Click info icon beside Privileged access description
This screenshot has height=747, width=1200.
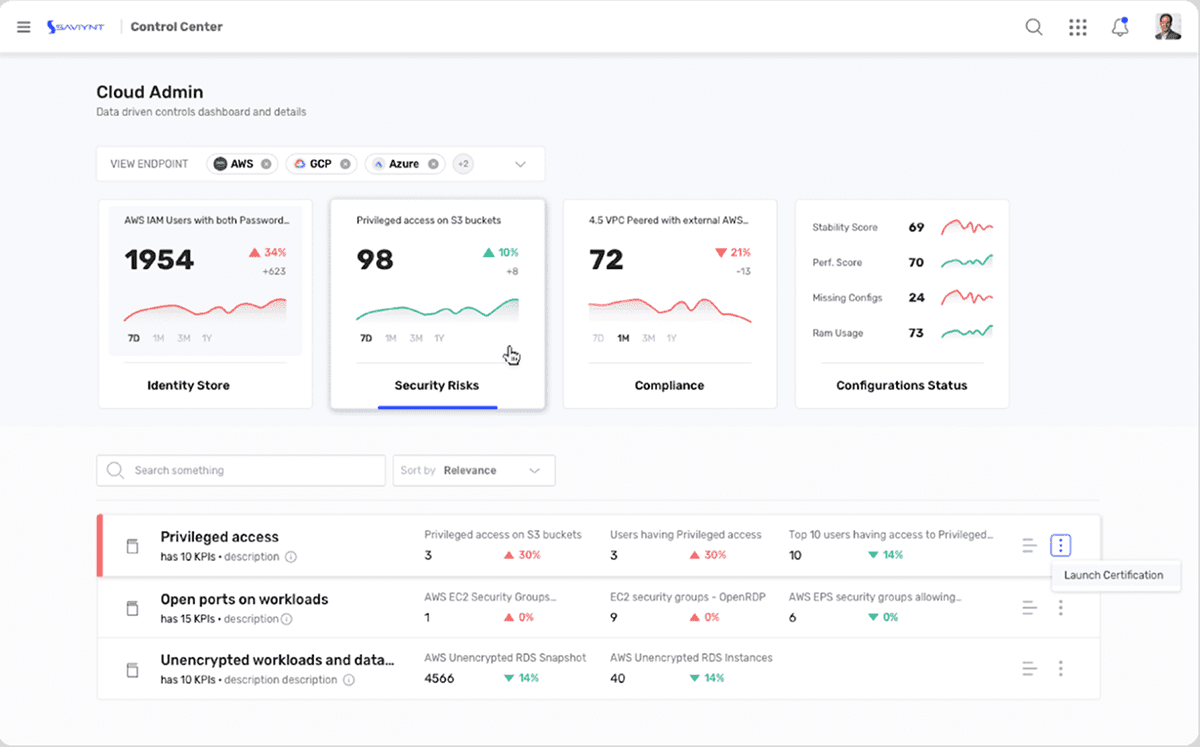pyautogui.click(x=290, y=557)
